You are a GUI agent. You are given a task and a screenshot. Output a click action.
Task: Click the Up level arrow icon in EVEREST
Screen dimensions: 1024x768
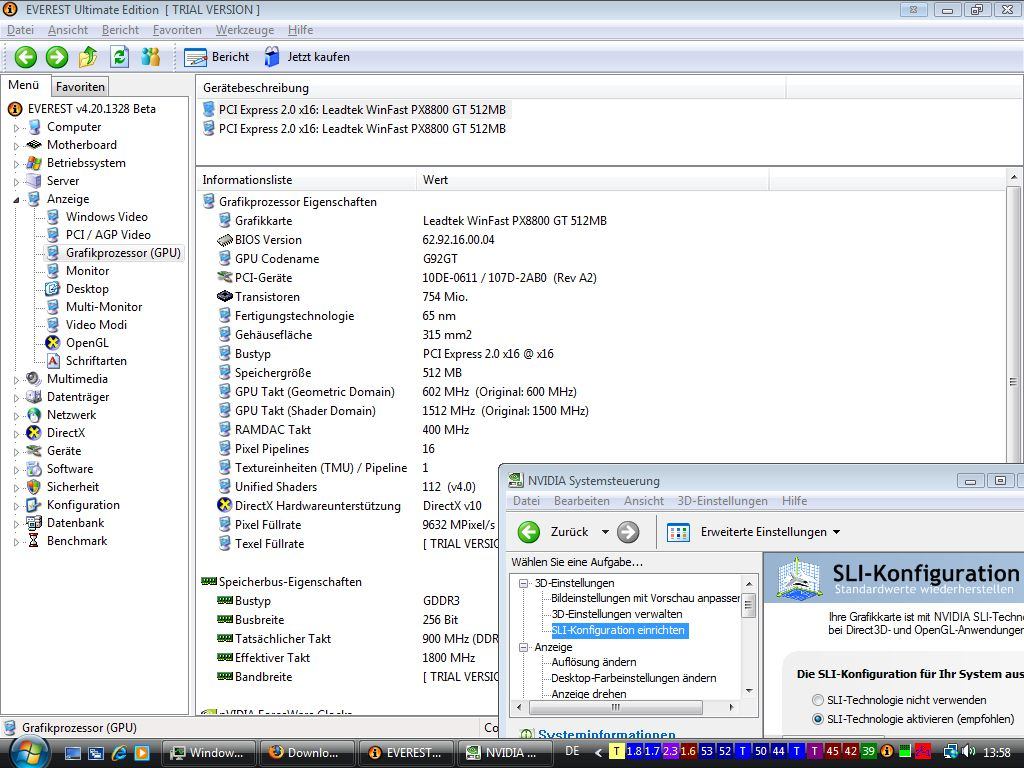click(x=88, y=57)
